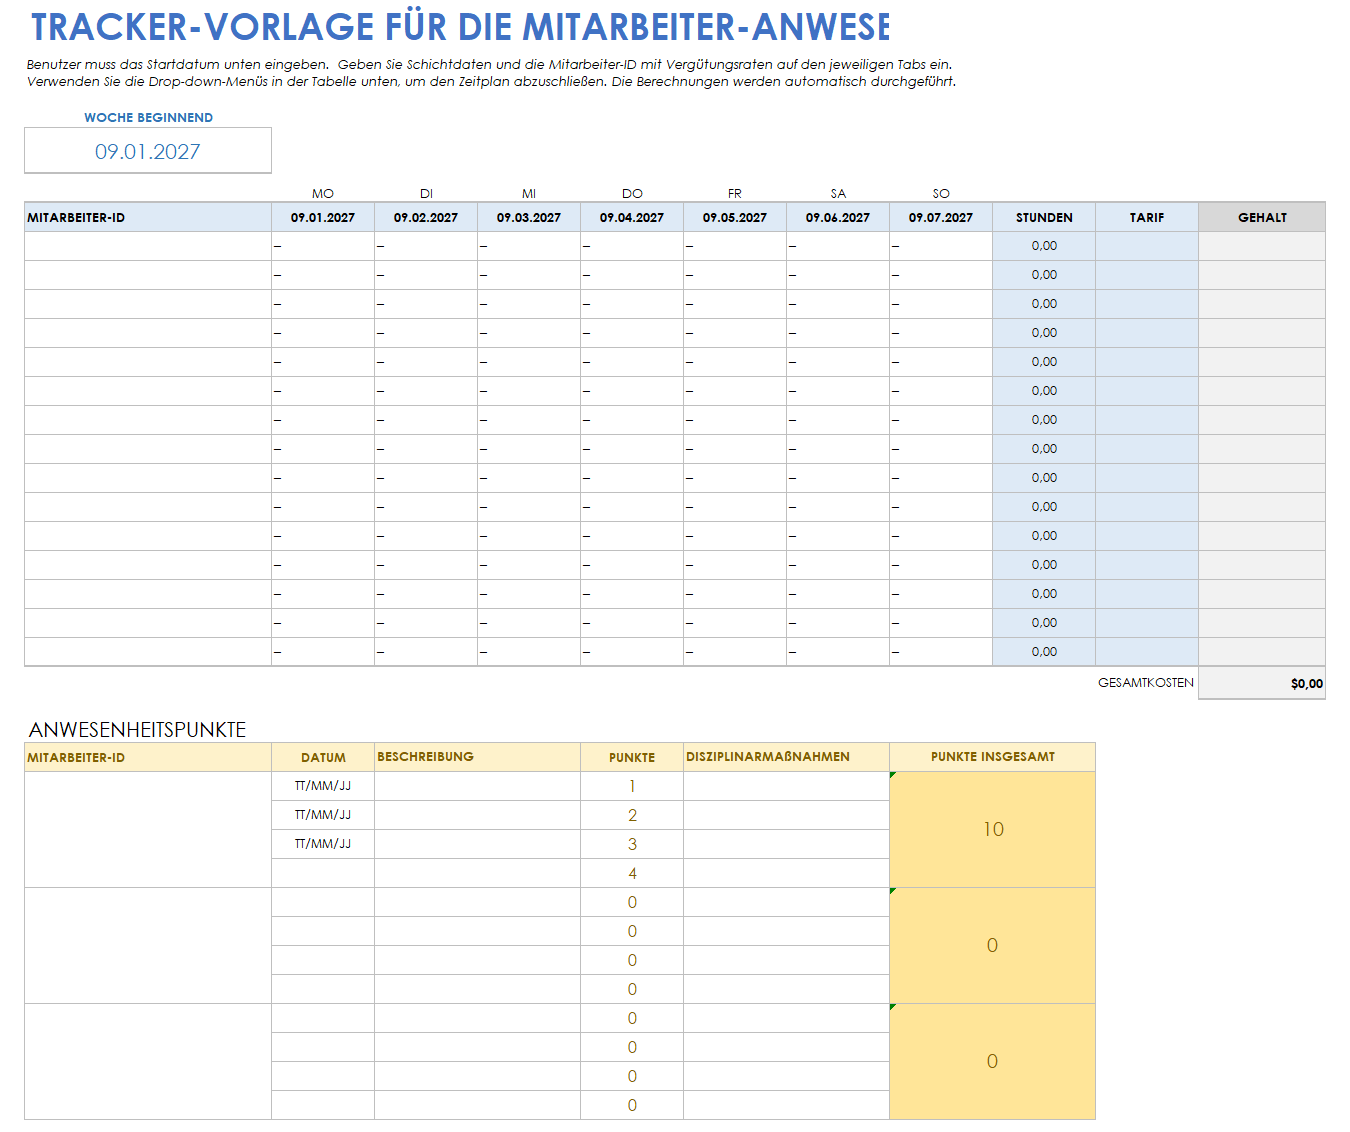This screenshot has width=1350, height=1132.
Task: Click the MO day label
Action: (x=323, y=193)
